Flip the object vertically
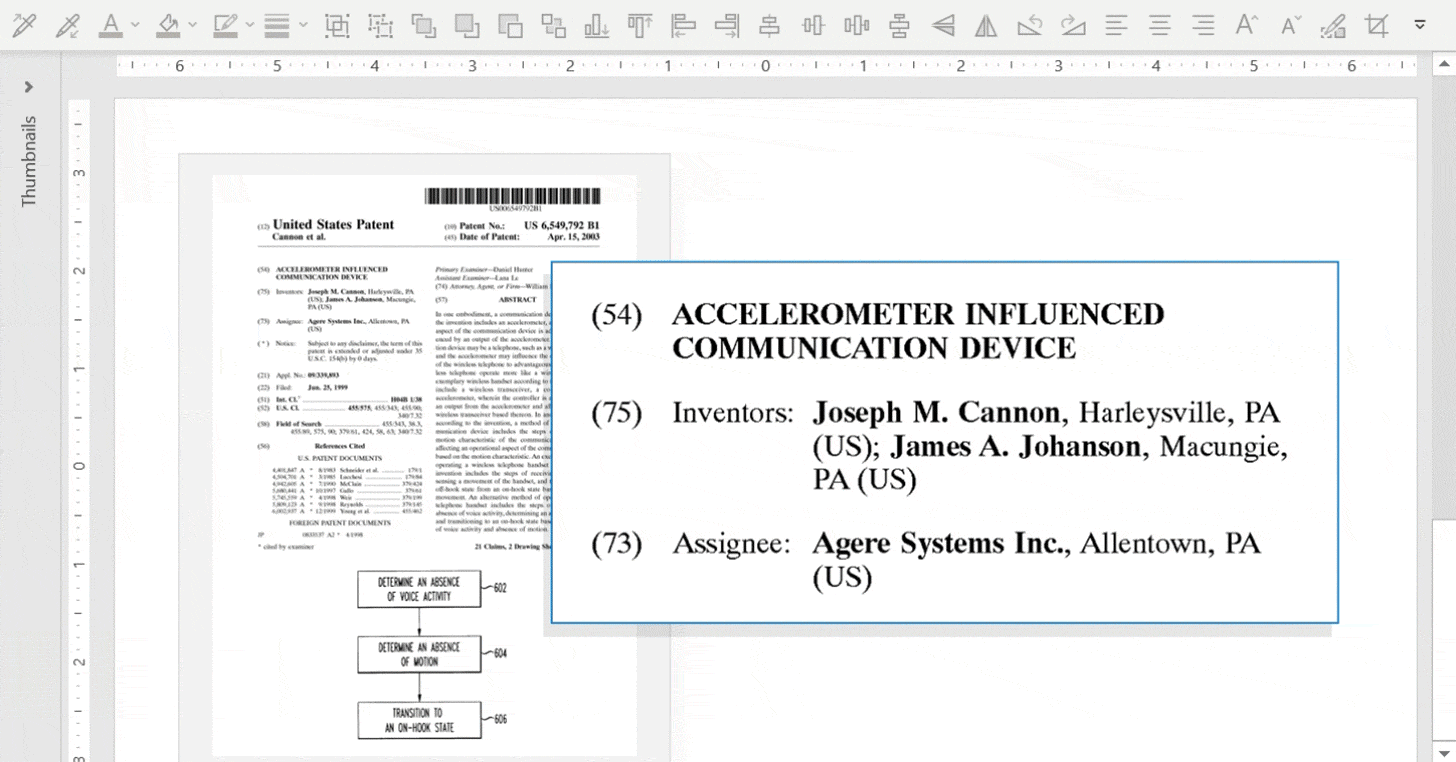 (x=943, y=25)
